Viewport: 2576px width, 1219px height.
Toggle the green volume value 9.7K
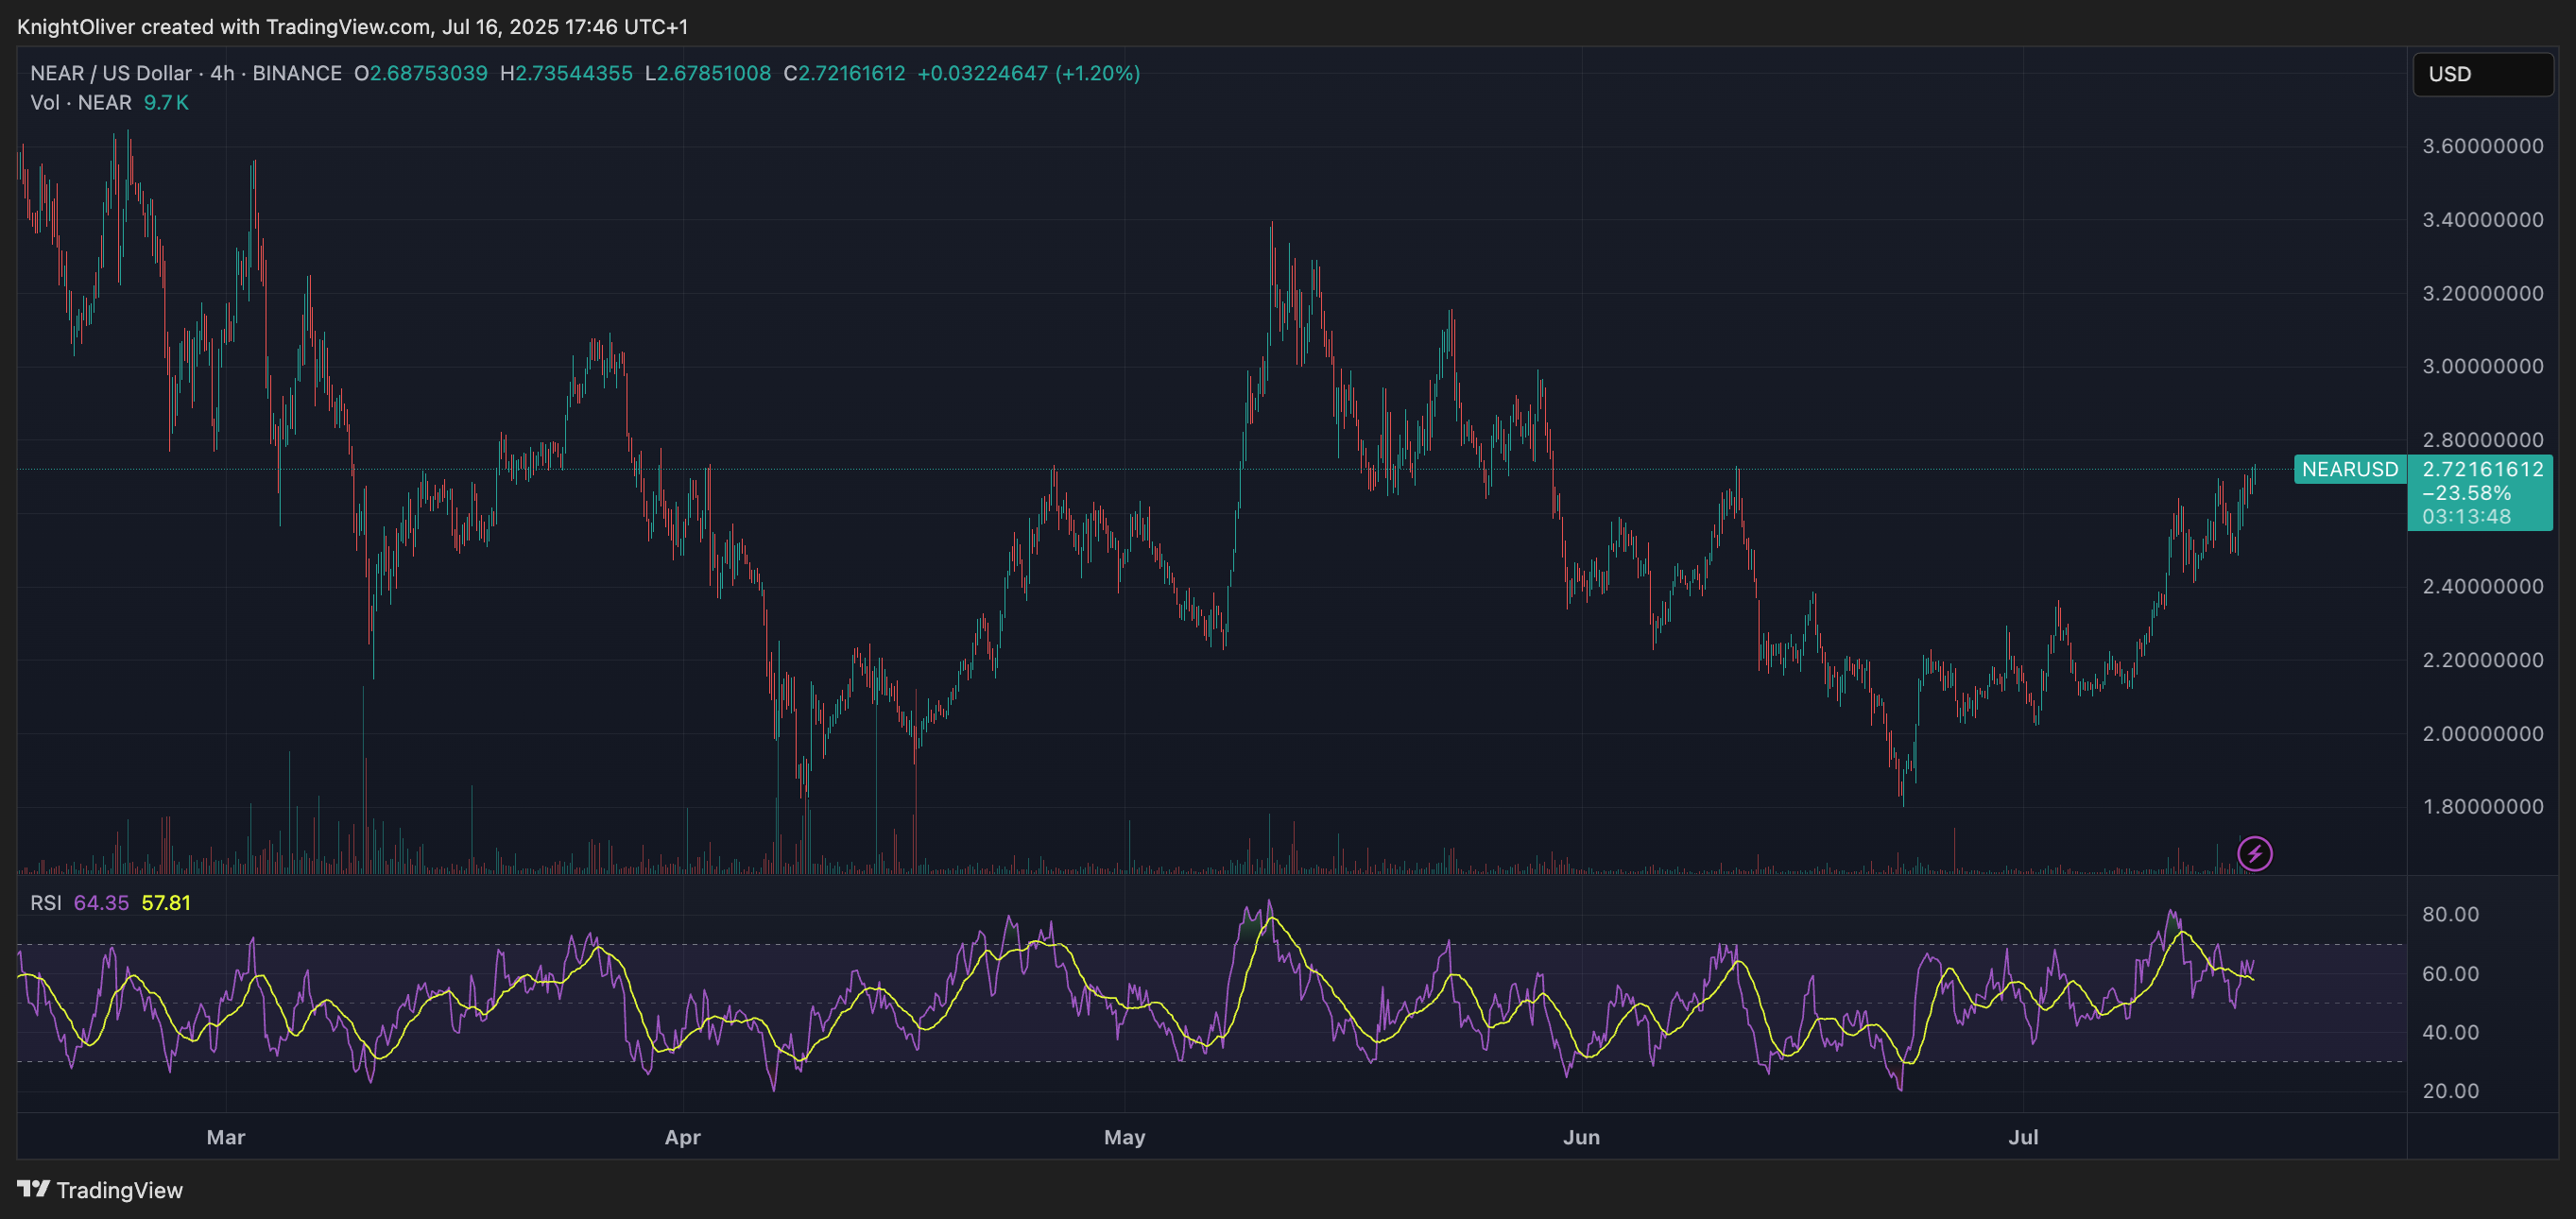click(x=165, y=102)
